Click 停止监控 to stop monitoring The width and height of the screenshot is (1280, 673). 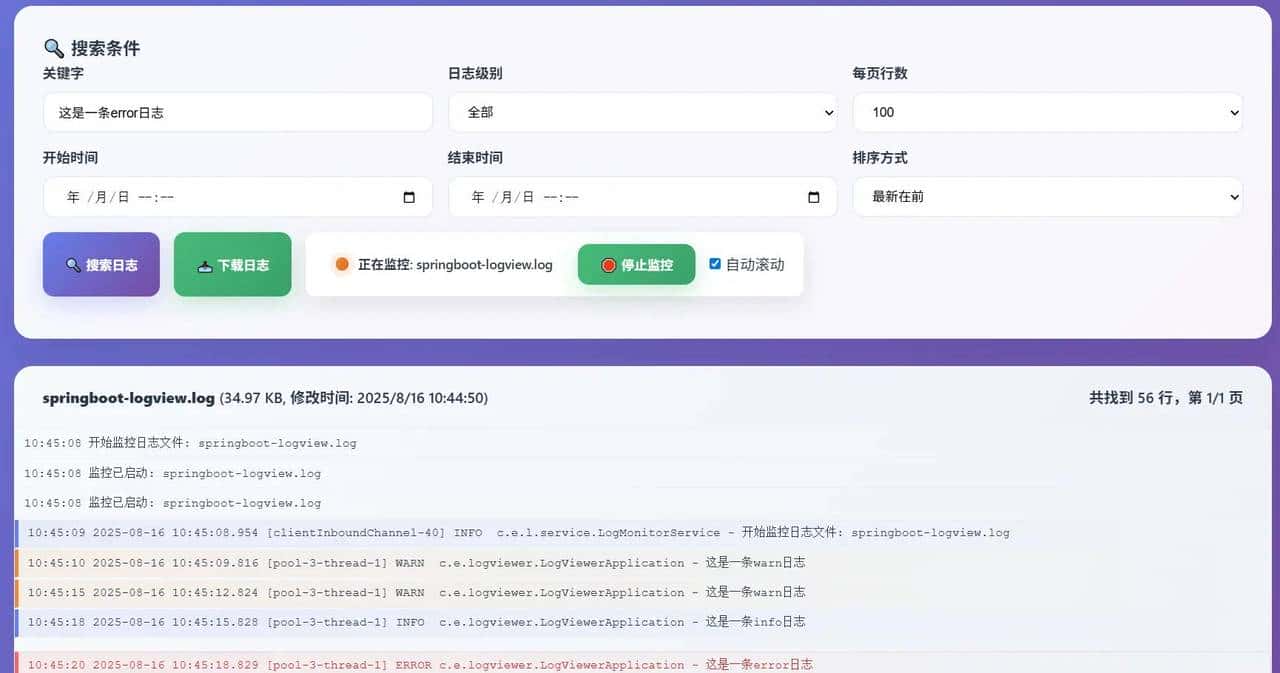pyautogui.click(x=636, y=264)
